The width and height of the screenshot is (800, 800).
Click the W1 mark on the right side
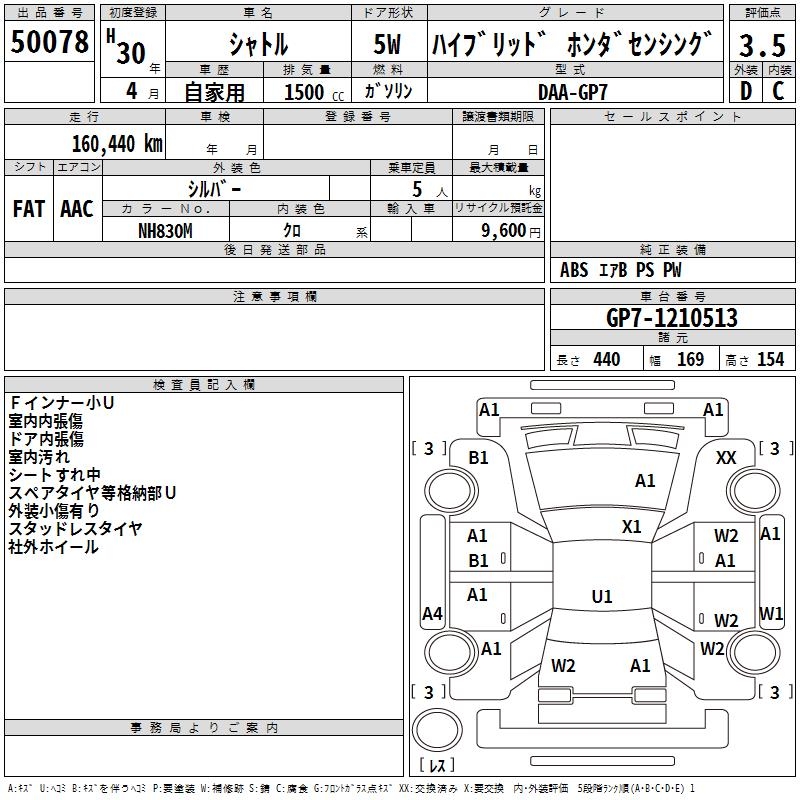point(771,613)
